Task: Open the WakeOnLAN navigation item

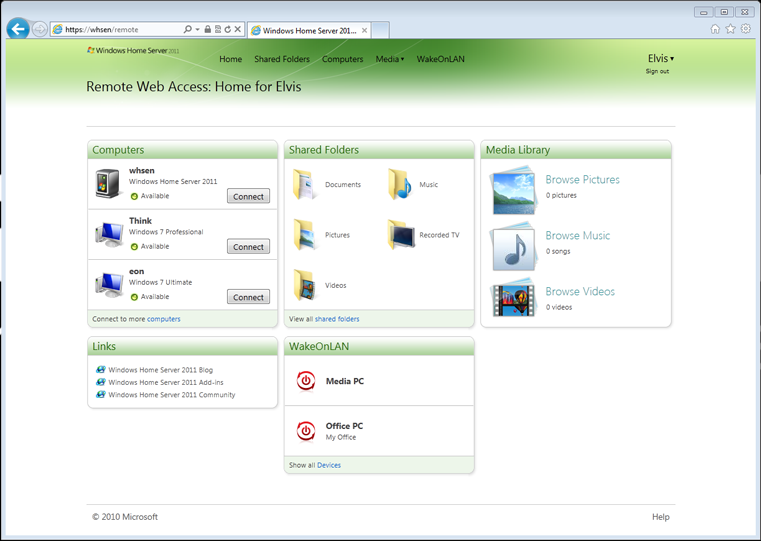Action: pyautogui.click(x=441, y=59)
